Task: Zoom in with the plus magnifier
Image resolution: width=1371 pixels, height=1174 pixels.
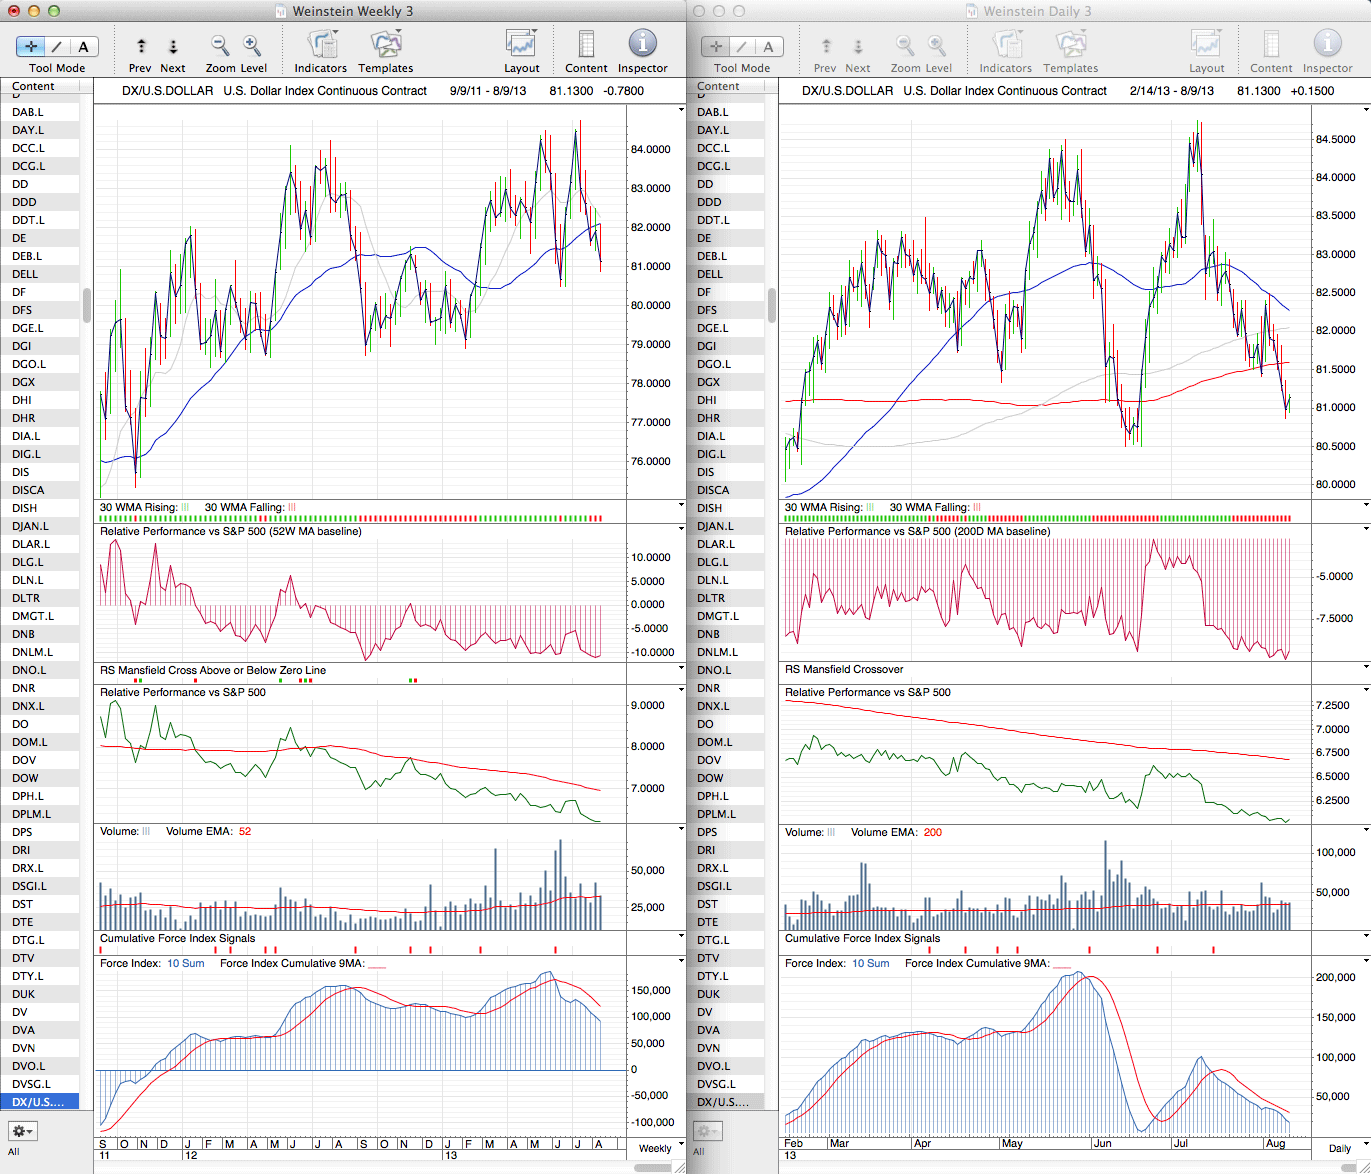Action: tap(252, 46)
